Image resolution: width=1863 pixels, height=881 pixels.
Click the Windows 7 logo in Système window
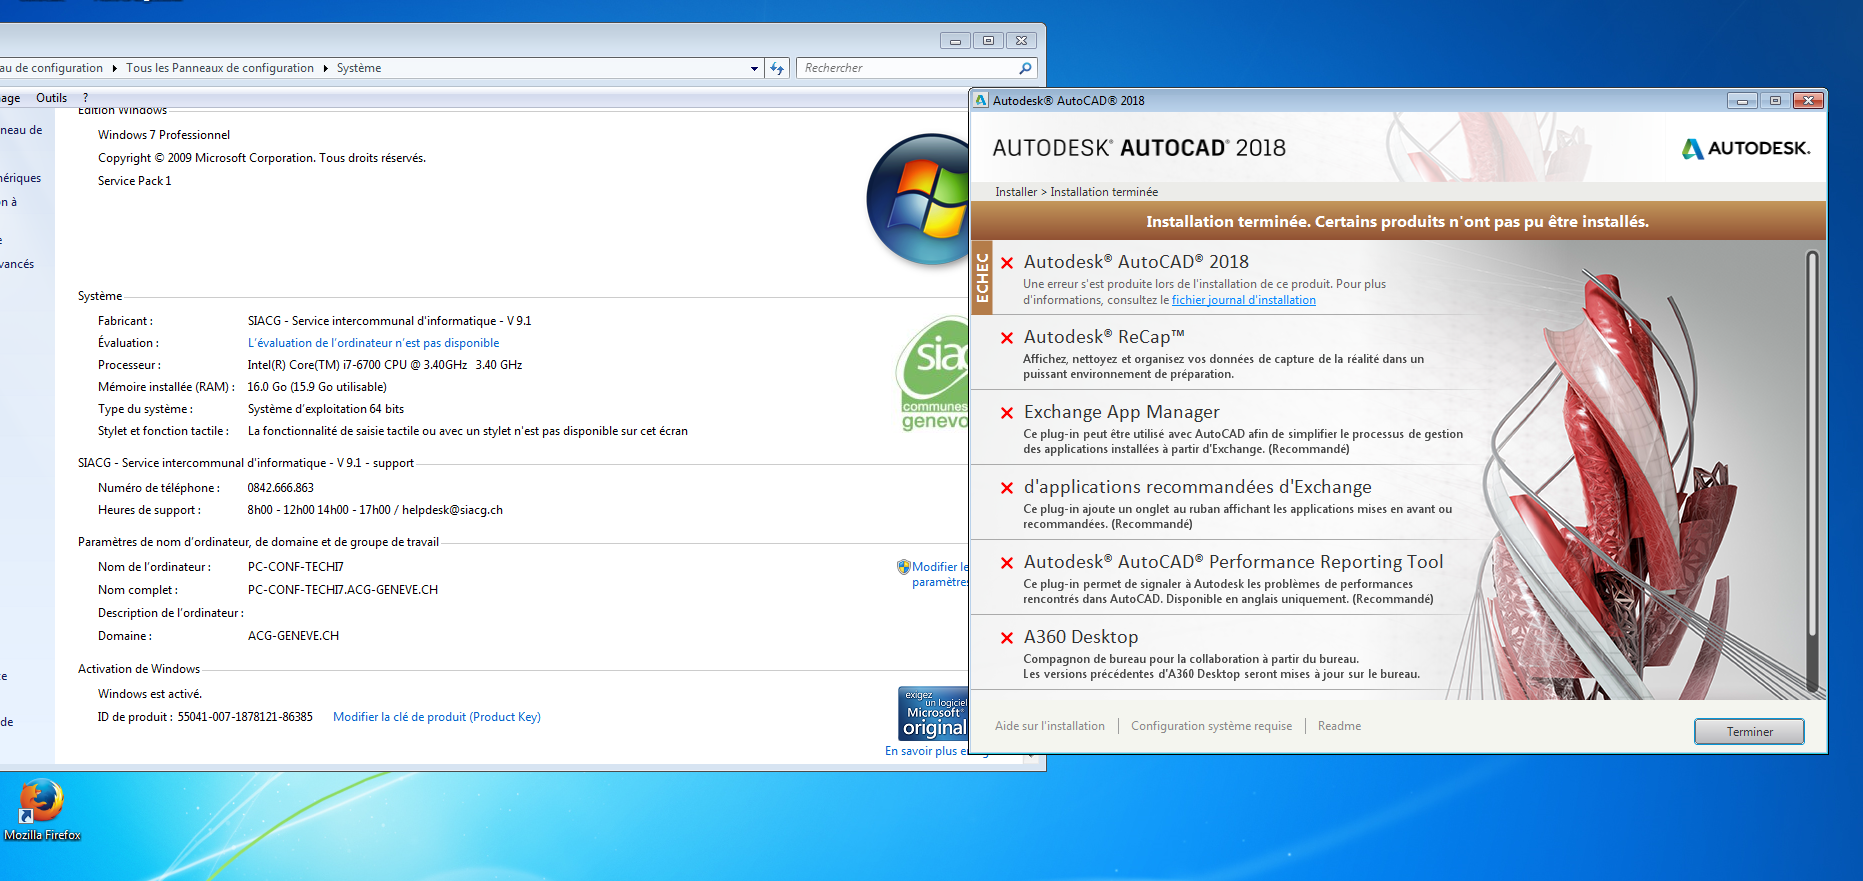coord(918,199)
